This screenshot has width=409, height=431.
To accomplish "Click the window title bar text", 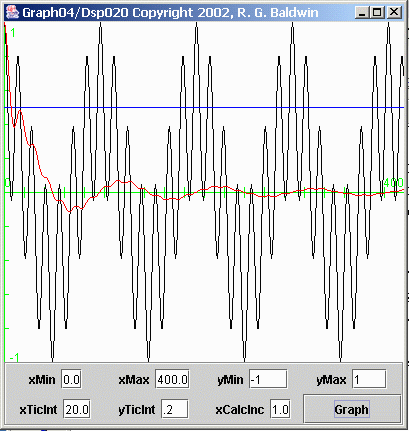I will click(x=170, y=13).
